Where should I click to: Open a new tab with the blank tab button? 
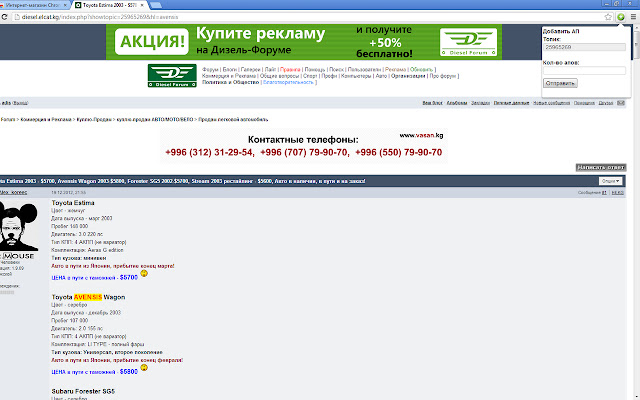156,5
